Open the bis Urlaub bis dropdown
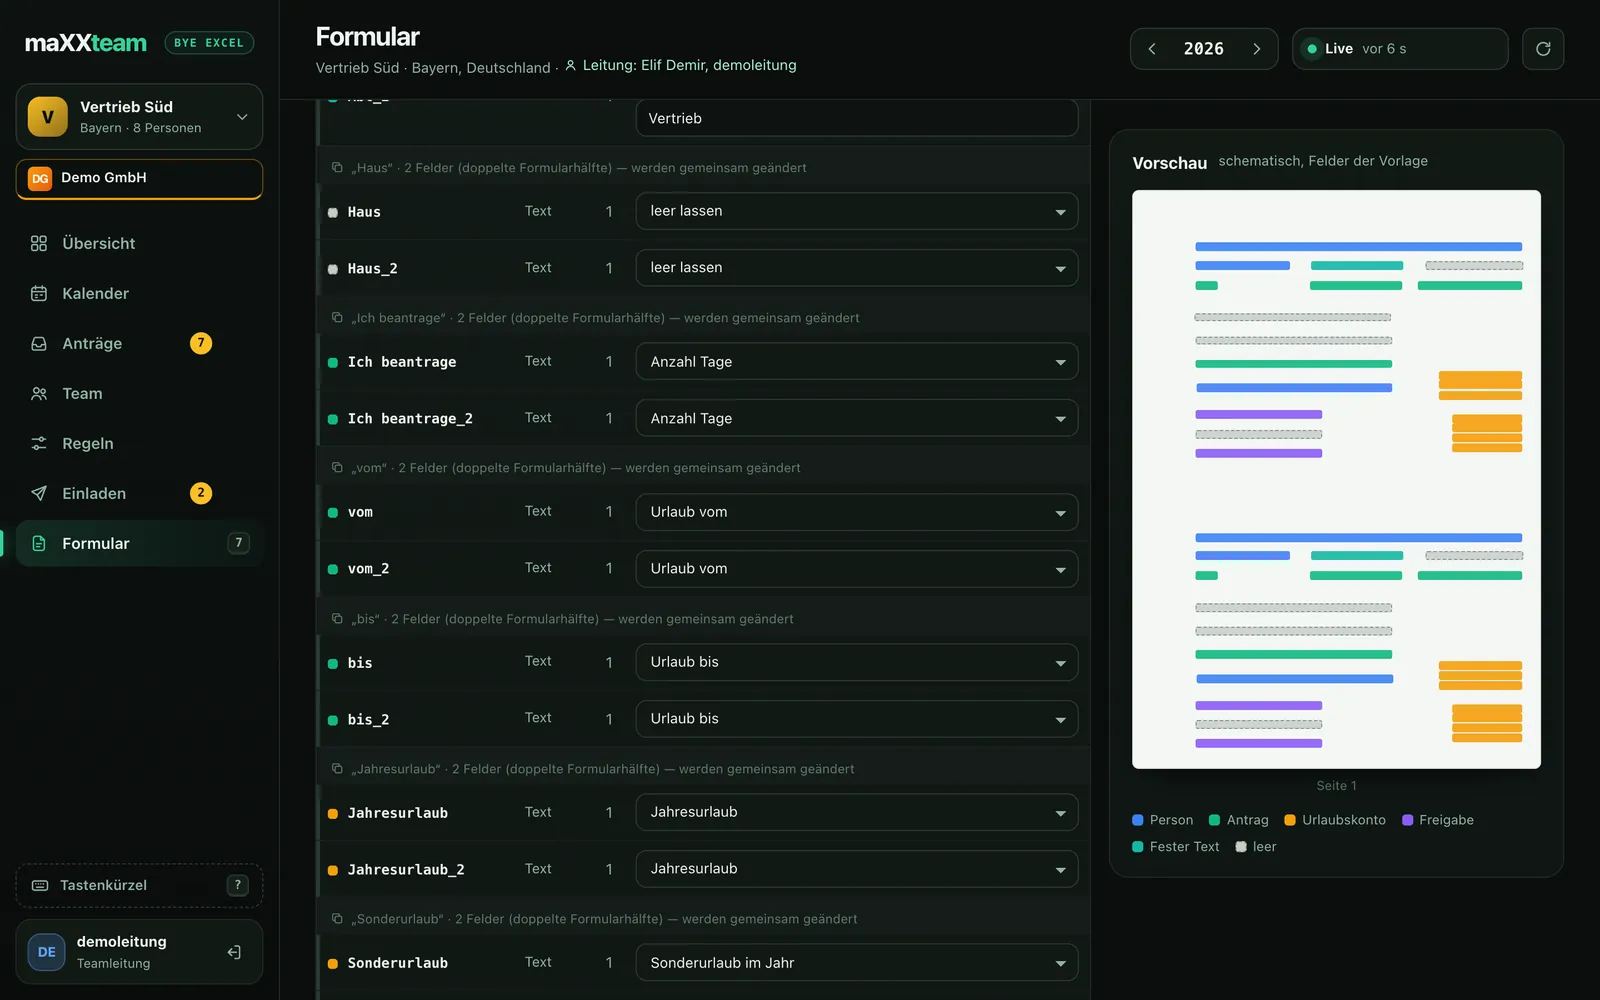The image size is (1600, 1000). [857, 662]
